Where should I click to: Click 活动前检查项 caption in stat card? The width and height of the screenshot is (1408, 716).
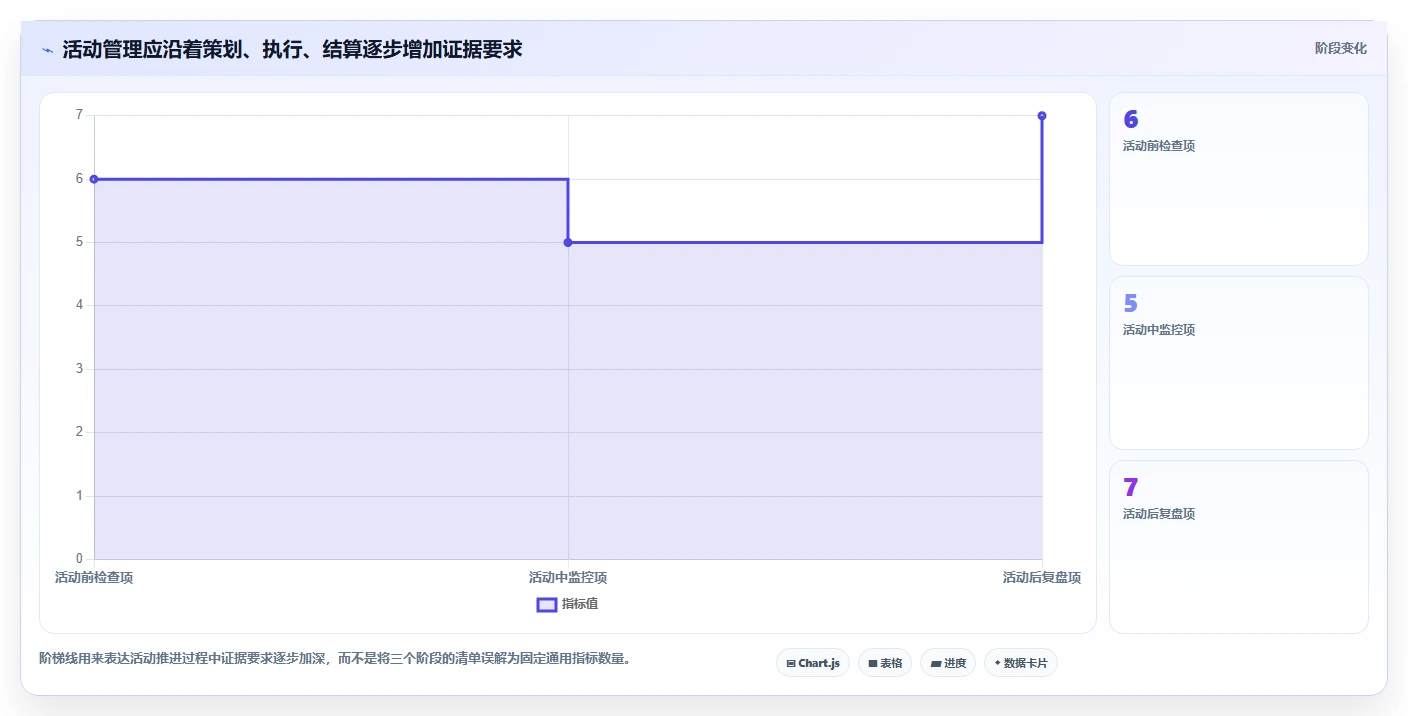point(1159,146)
